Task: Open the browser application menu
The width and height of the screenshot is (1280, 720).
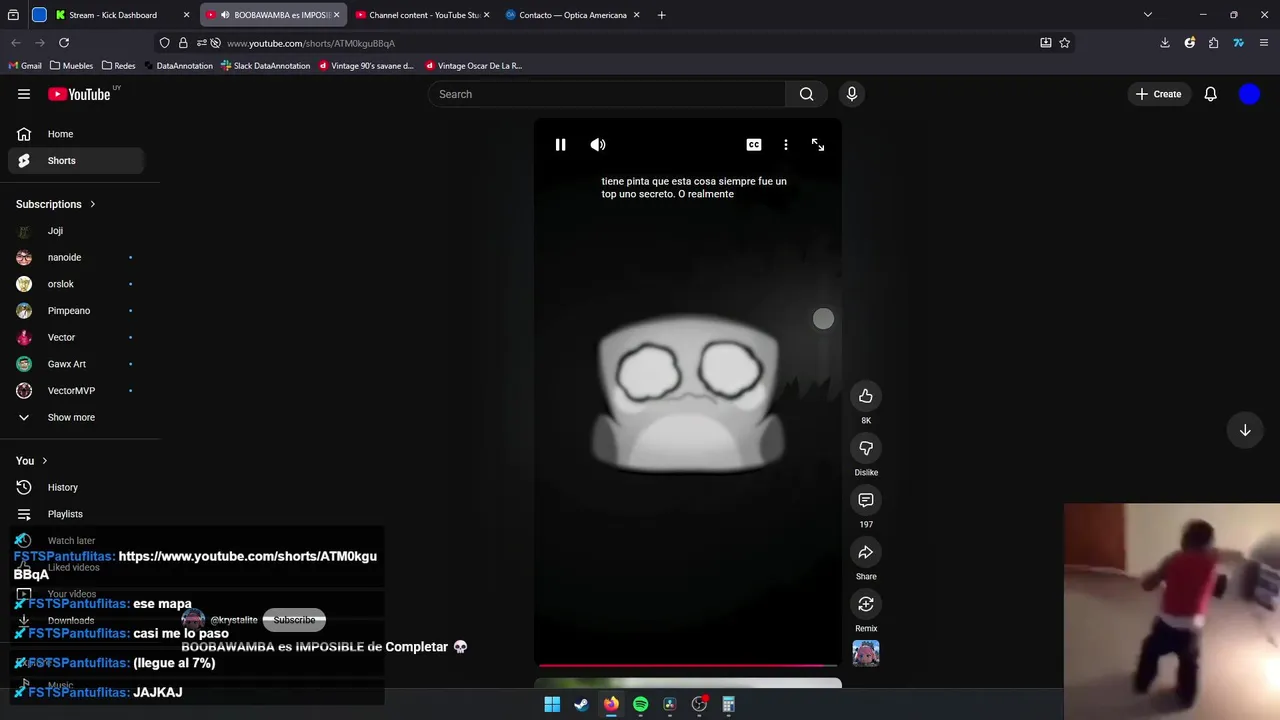Action: (x=1264, y=43)
